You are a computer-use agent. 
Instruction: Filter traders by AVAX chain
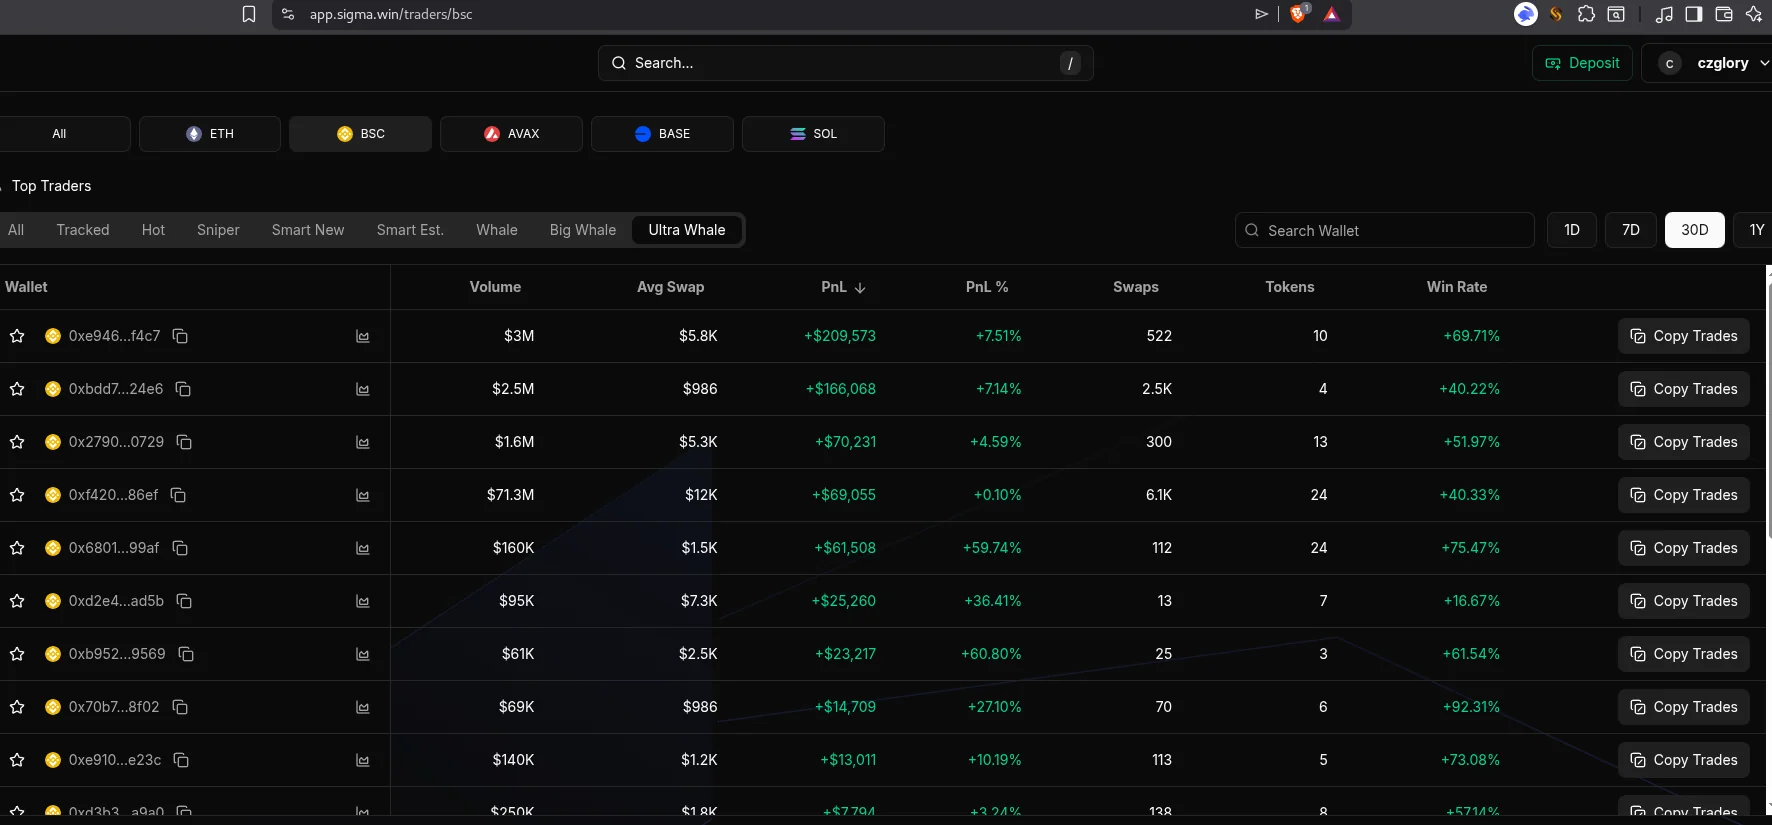tap(512, 134)
